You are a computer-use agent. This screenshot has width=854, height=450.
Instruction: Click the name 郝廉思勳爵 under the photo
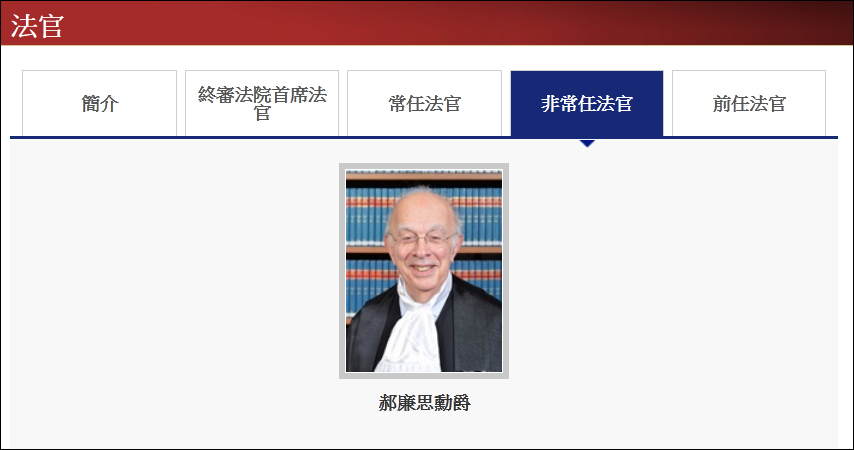click(424, 403)
